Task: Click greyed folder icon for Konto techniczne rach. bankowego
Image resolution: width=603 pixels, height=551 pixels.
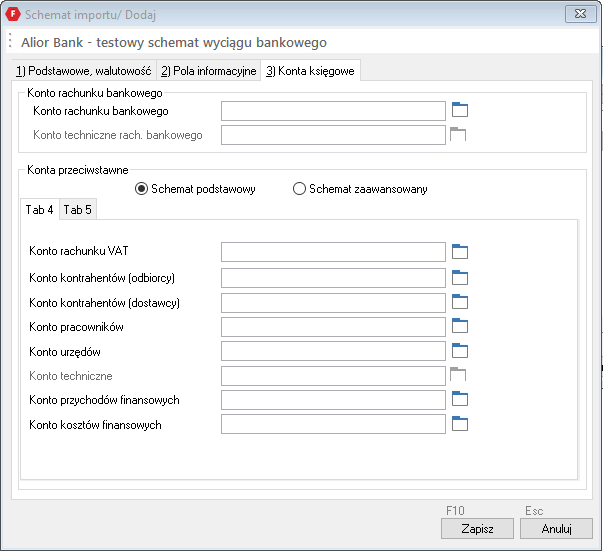Action: tap(458, 134)
